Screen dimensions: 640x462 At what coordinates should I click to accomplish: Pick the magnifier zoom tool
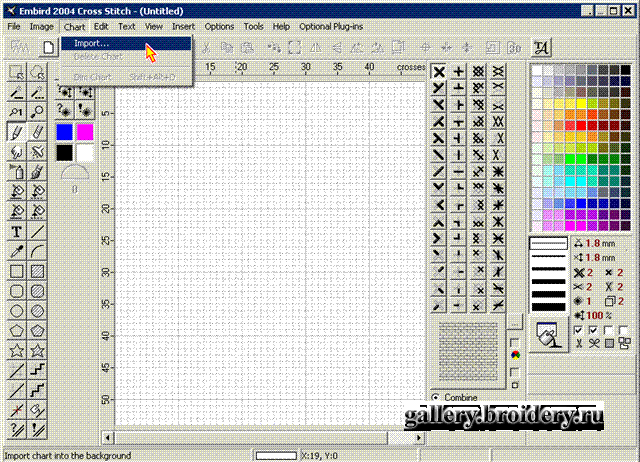[x=38, y=111]
